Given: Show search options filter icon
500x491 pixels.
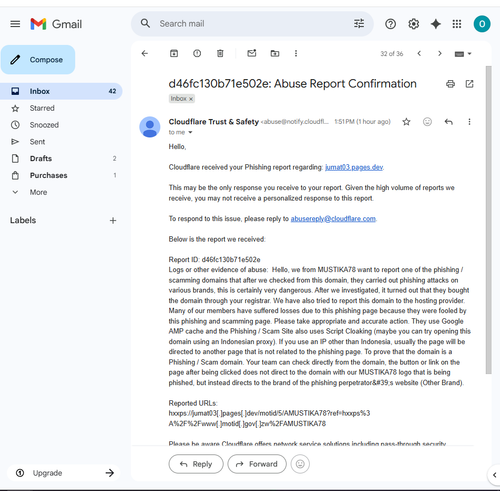Looking at the screenshot, I should [x=359, y=24].
